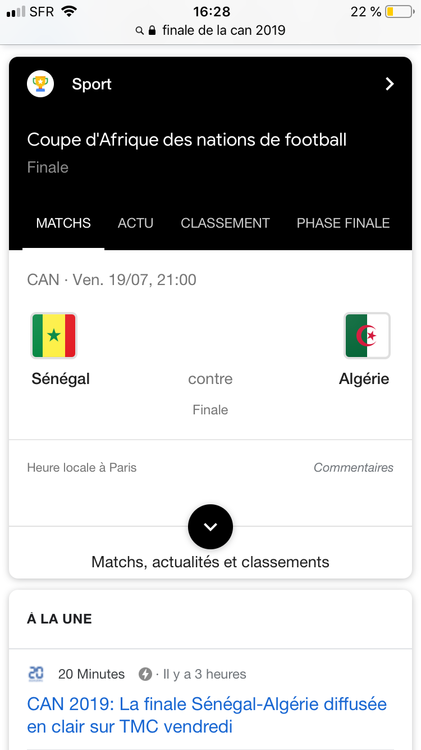Tap the lock icon in address bar
This screenshot has width=421, height=750.
coord(152,31)
